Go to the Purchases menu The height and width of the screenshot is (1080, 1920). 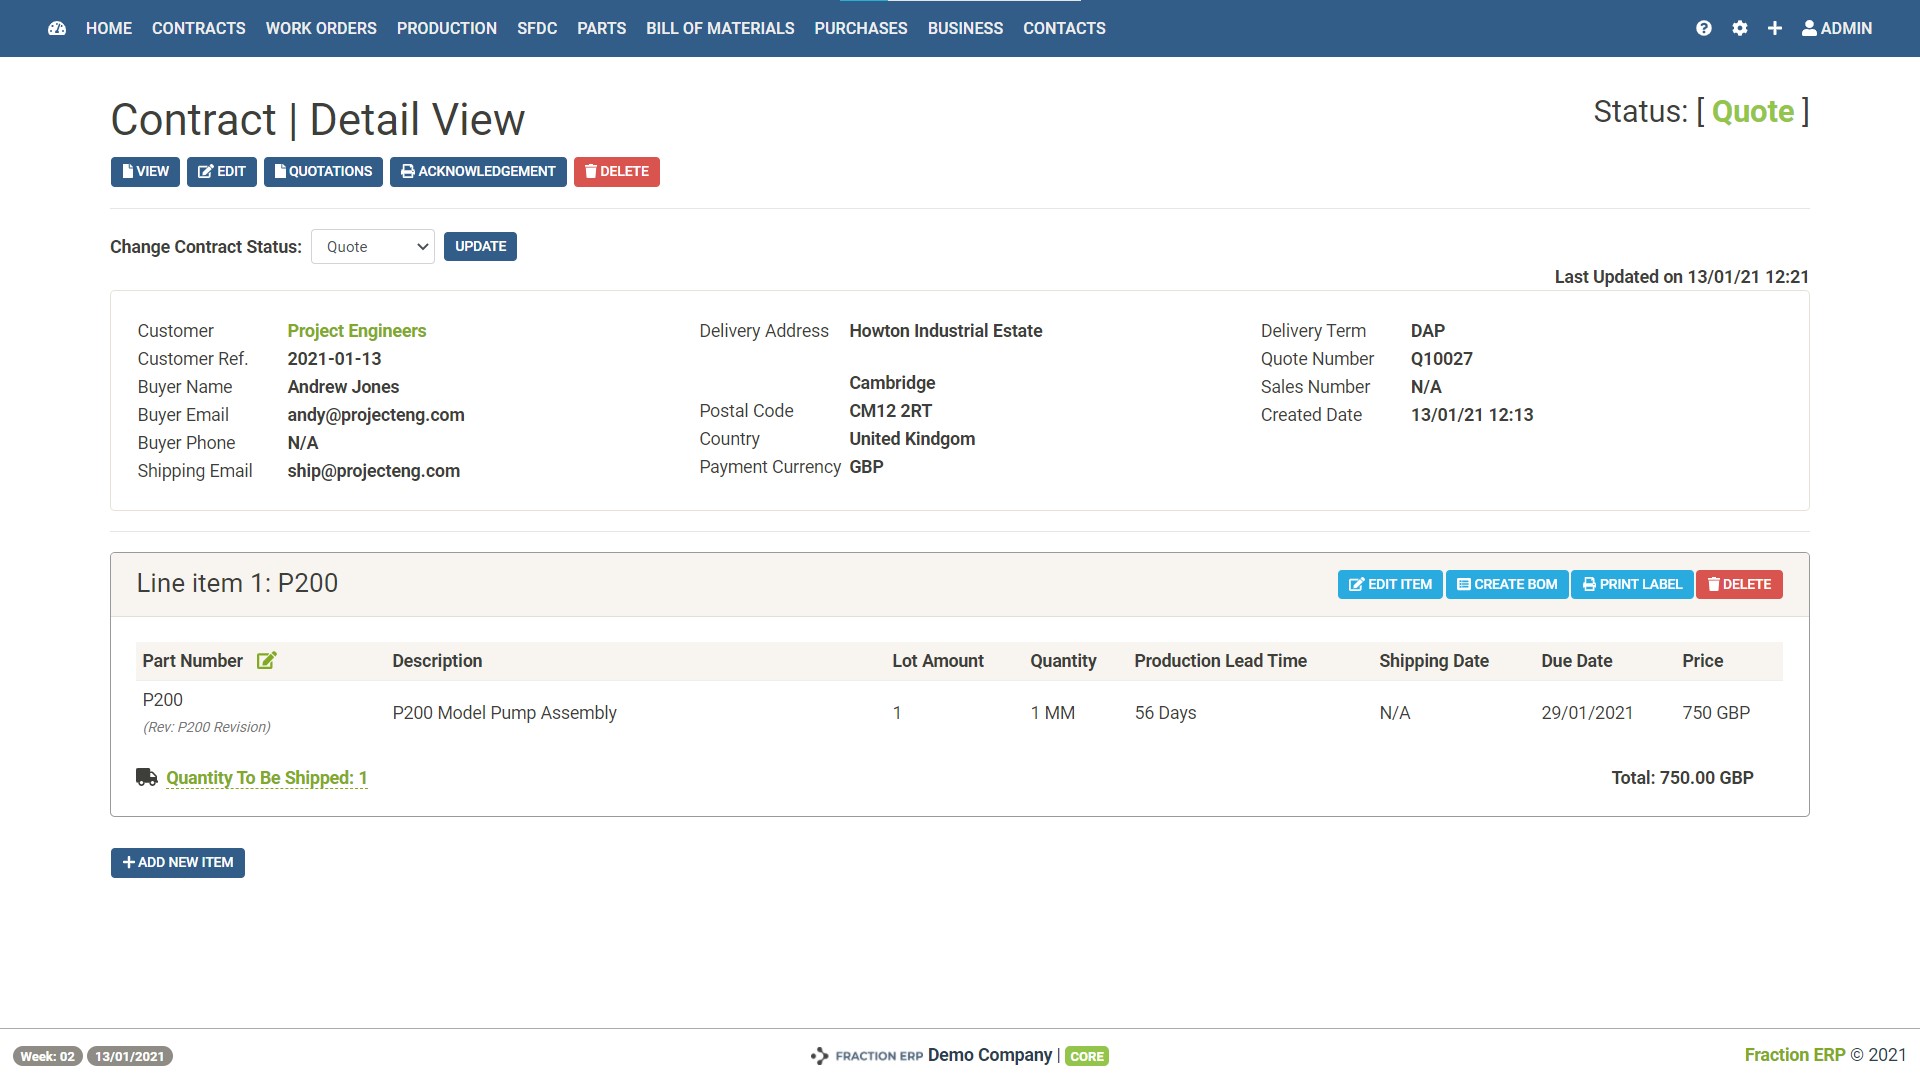tap(860, 28)
